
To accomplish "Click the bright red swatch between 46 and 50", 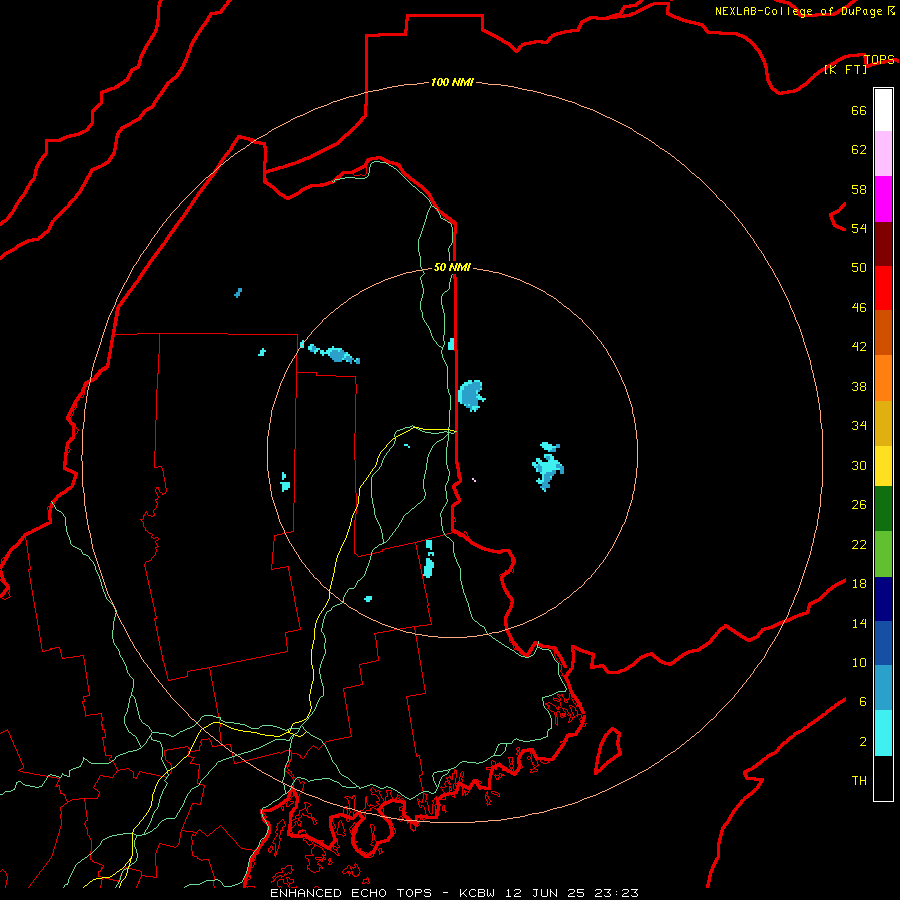I will (x=883, y=288).
